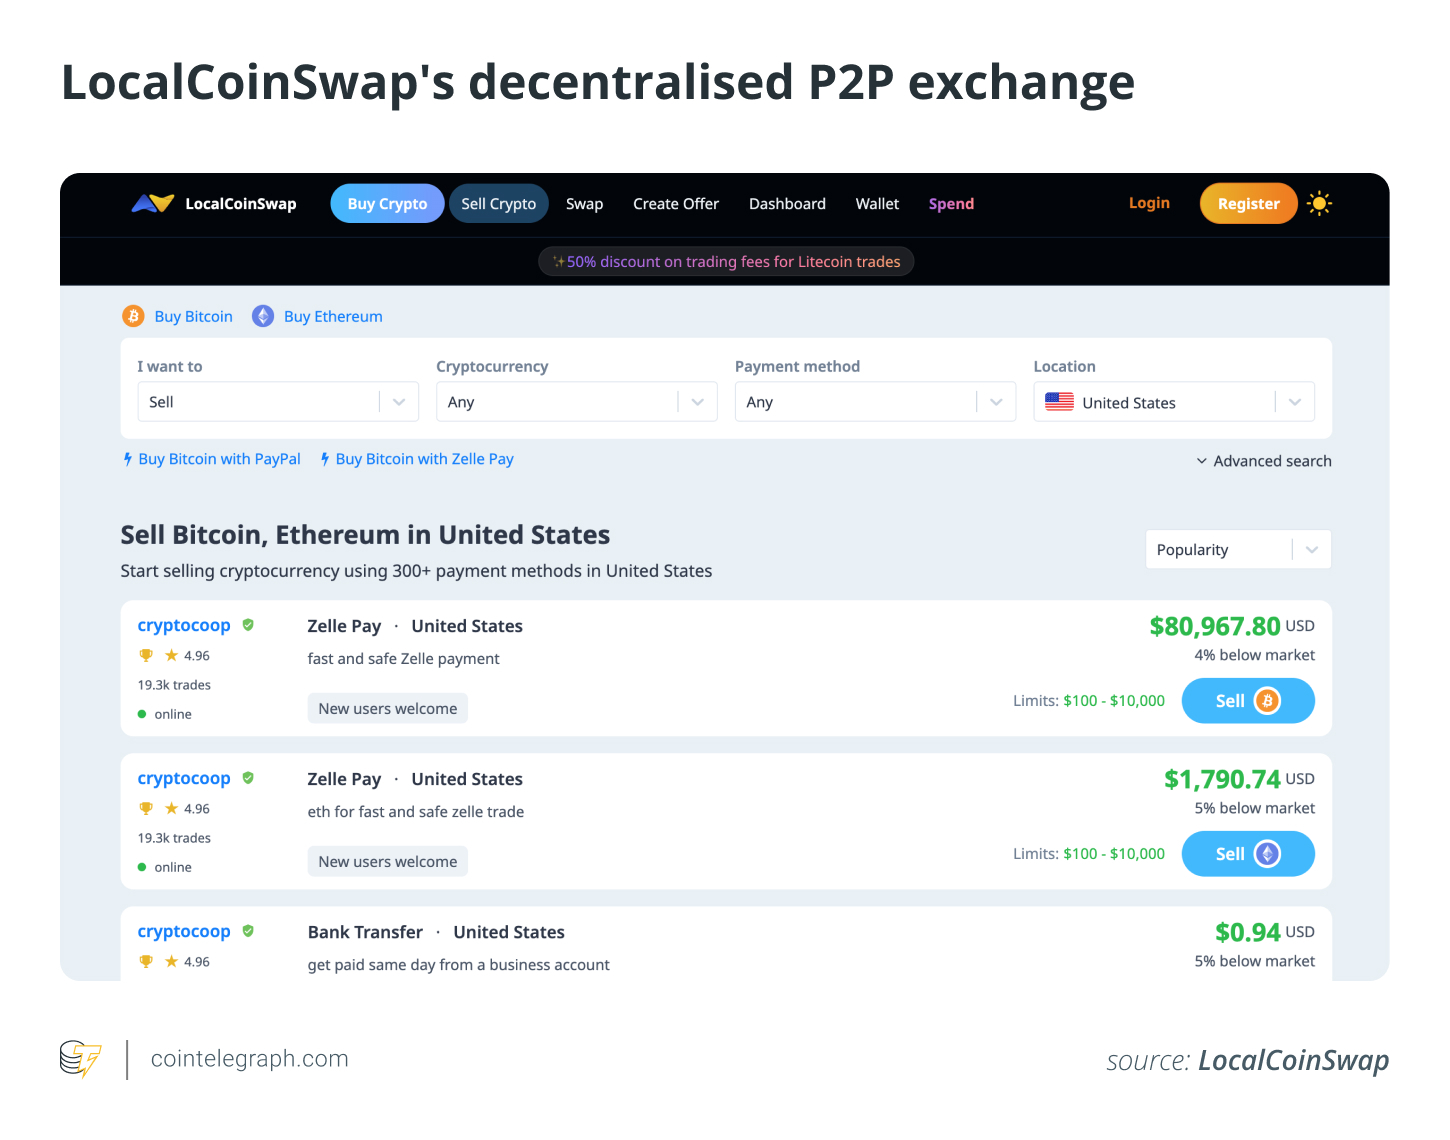Click the US flag in the Location field
Viewport: 1450px width, 1140px height.
[1060, 402]
